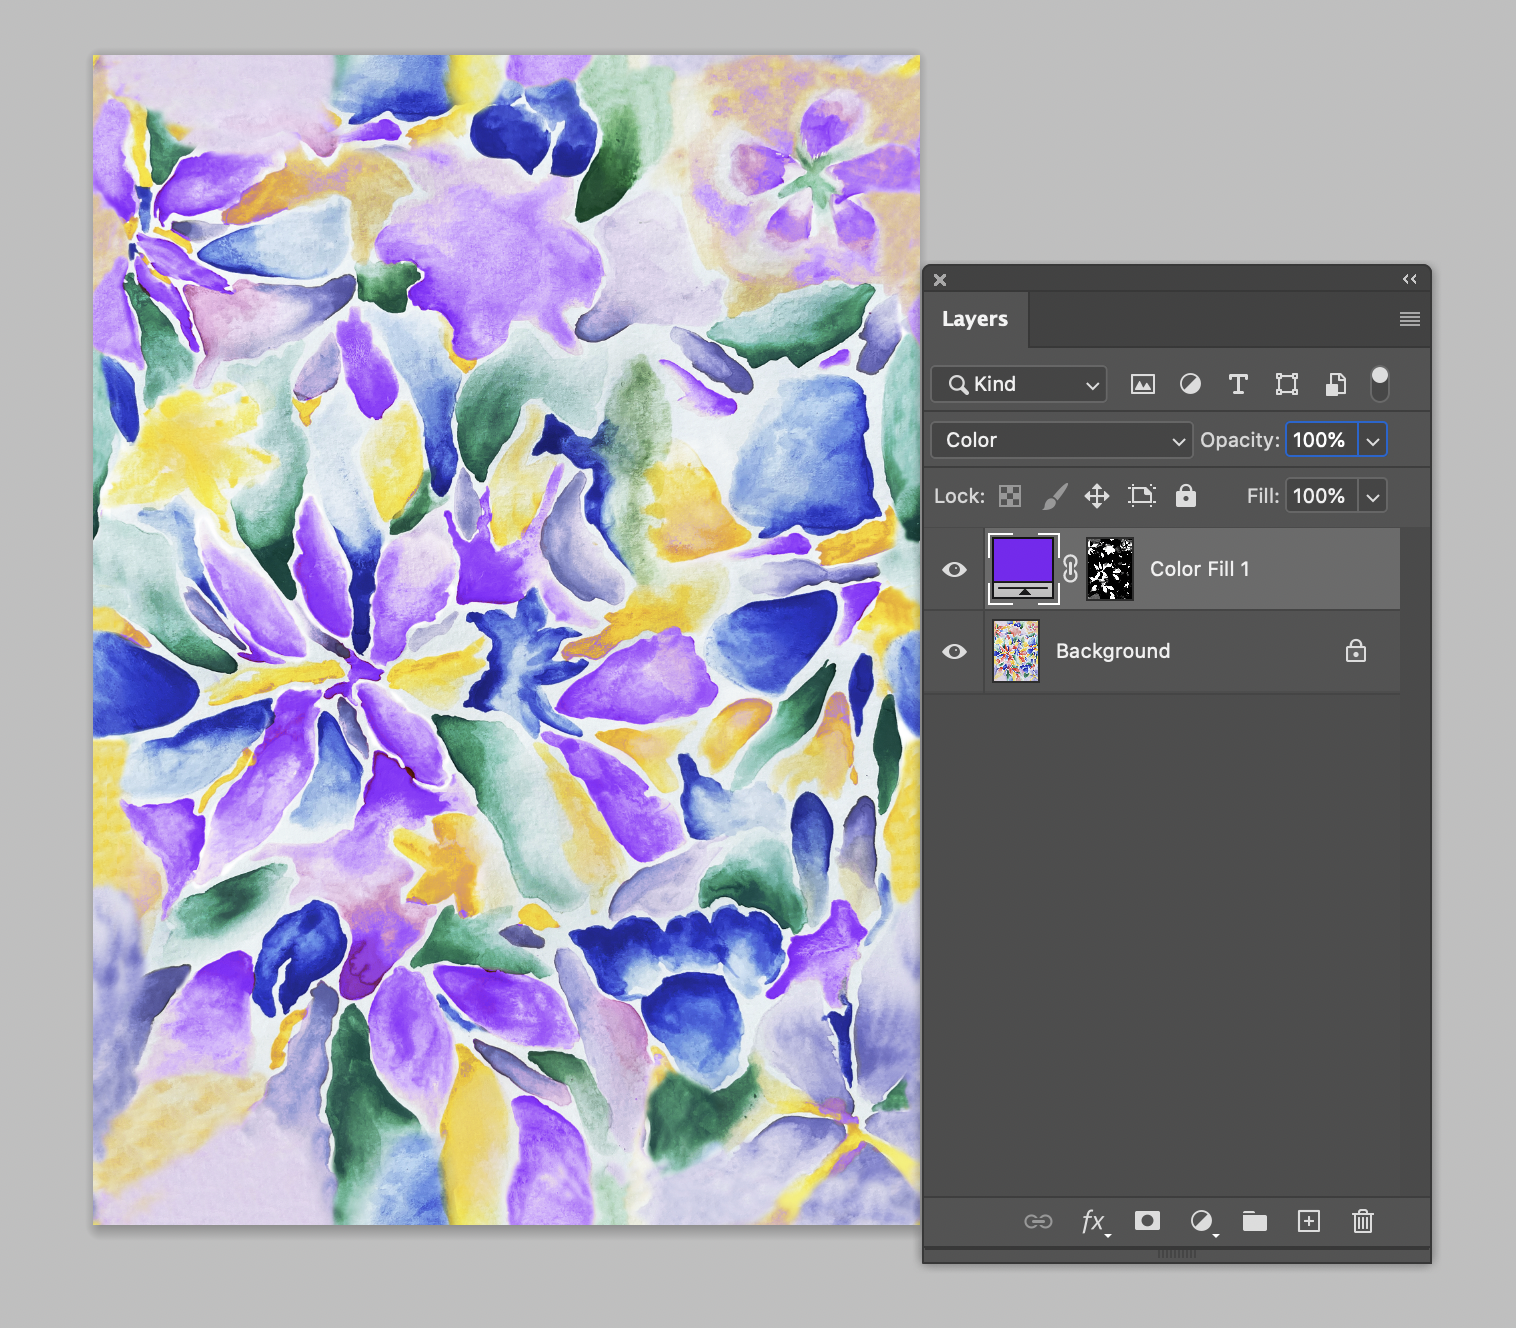Add a new layer mask
1516x1328 pixels.
click(x=1147, y=1221)
